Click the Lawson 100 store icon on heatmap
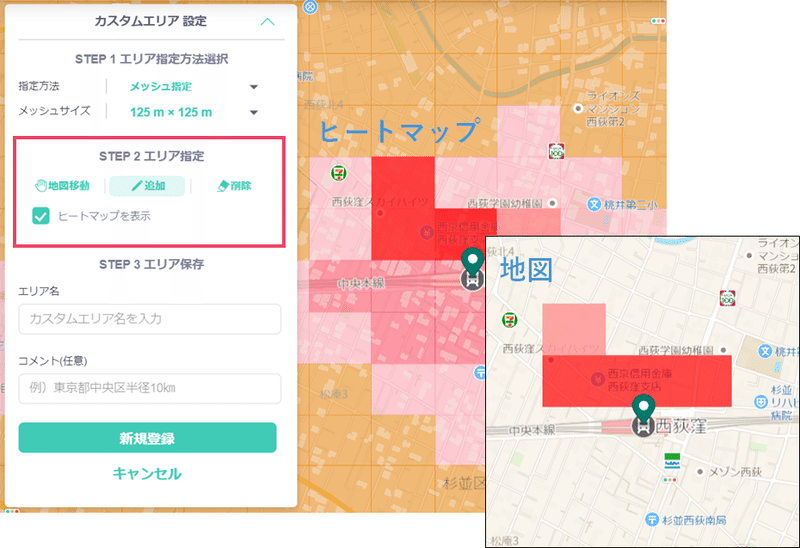 pos(556,151)
